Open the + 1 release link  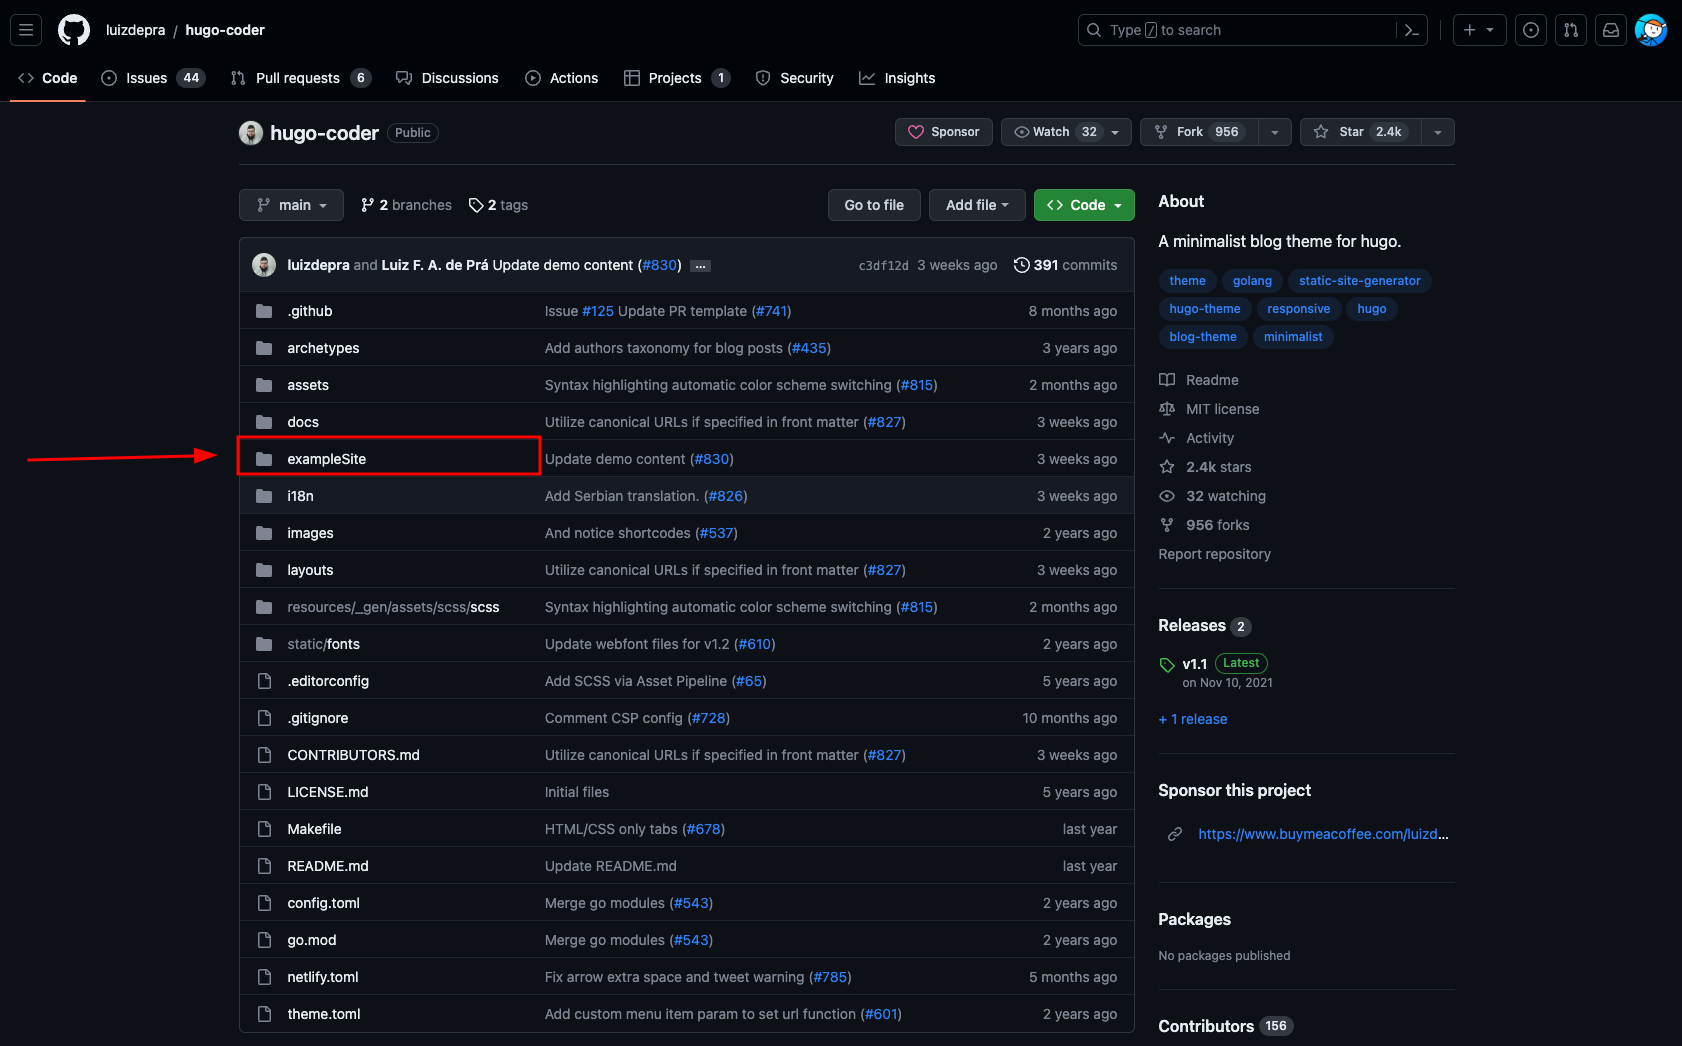pos(1193,719)
